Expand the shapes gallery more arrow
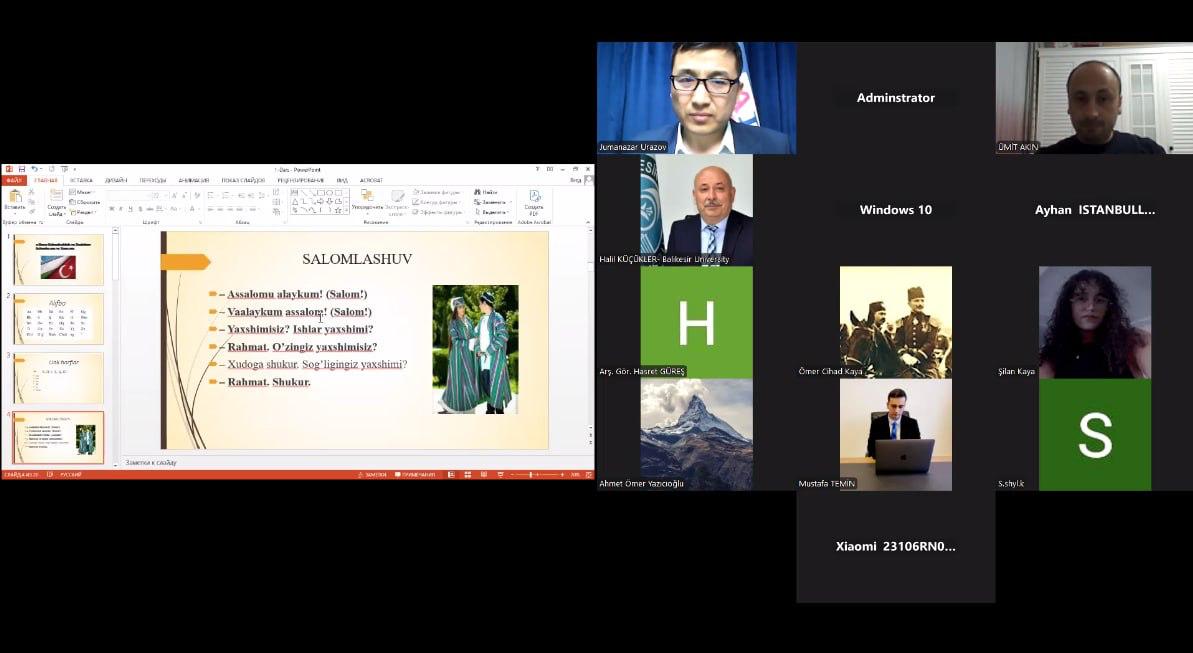The width and height of the screenshot is (1193, 653). (346, 209)
